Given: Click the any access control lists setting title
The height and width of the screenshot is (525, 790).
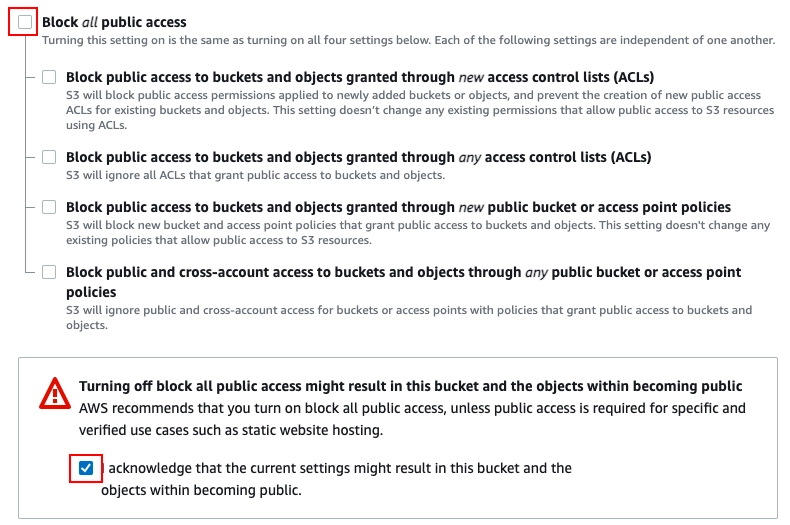Looking at the screenshot, I should click(x=358, y=157).
